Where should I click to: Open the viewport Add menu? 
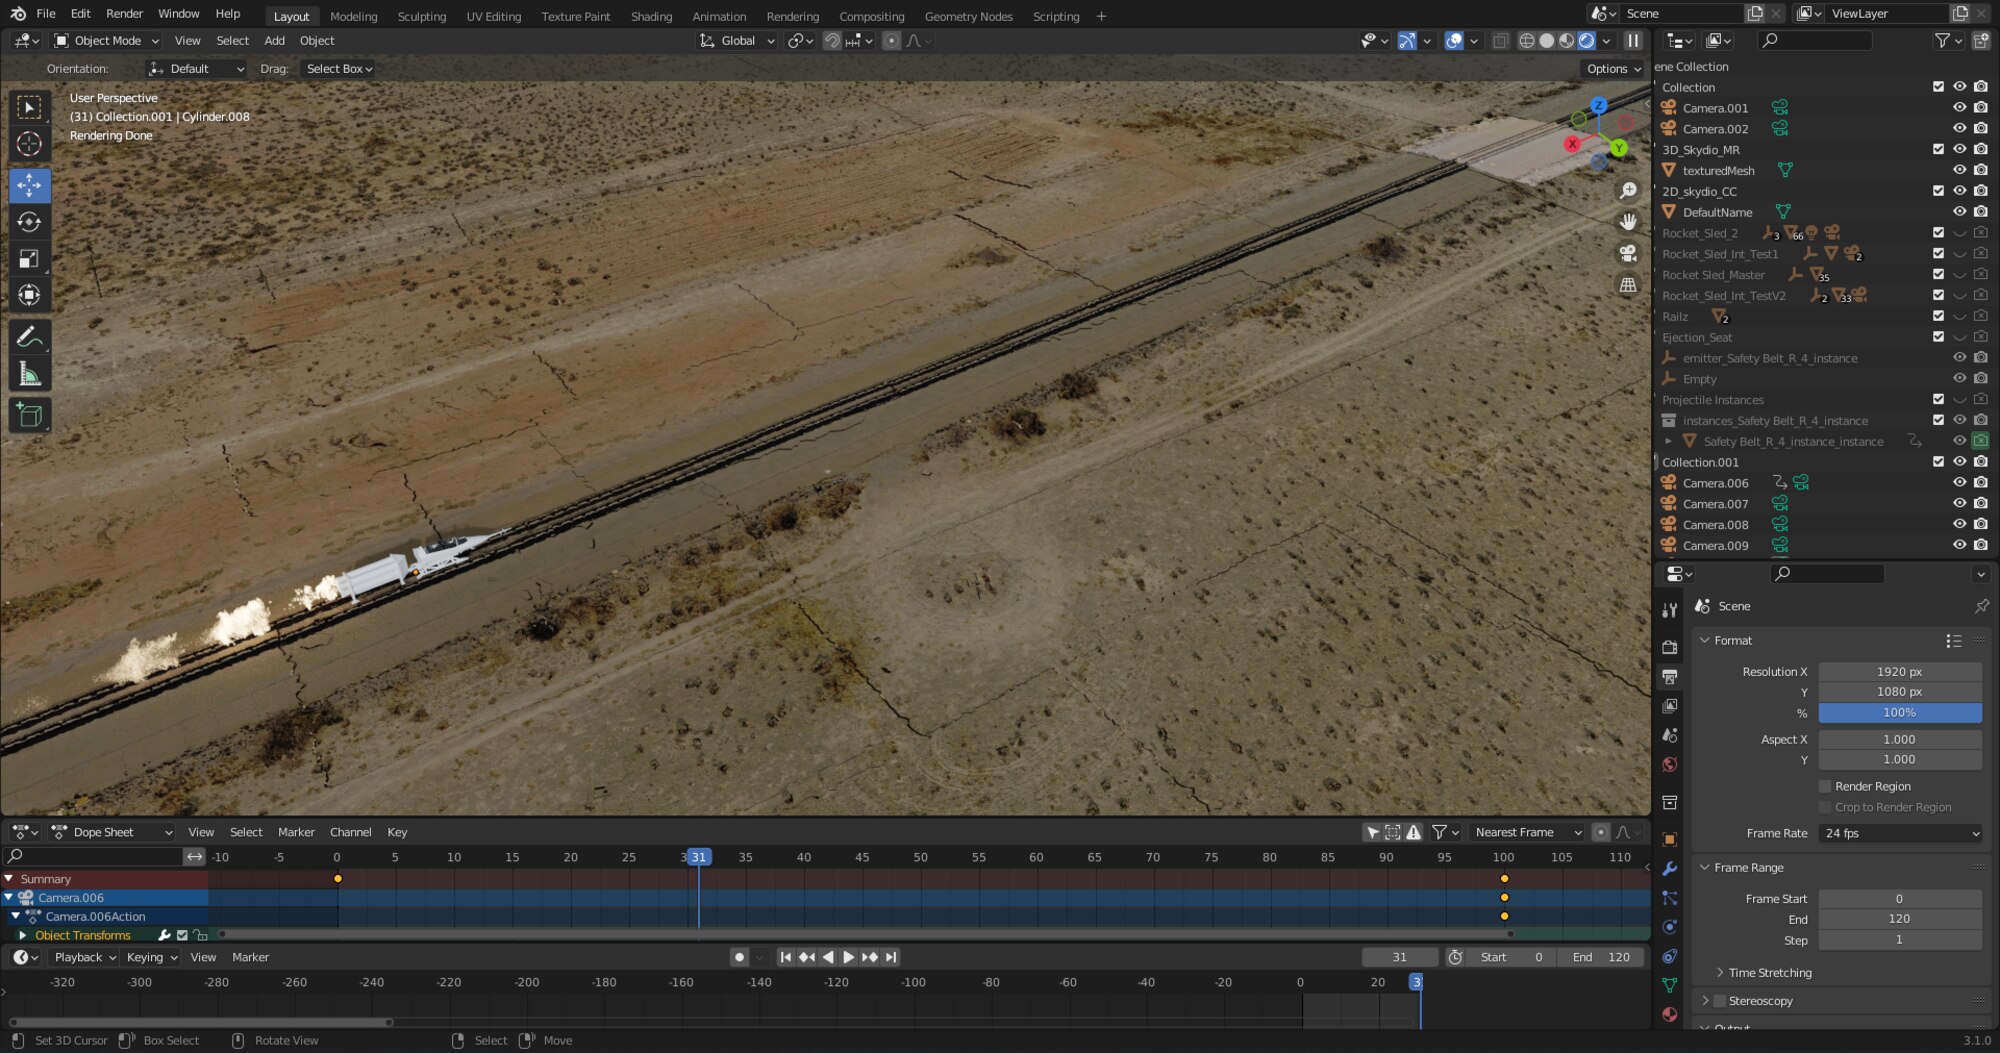pyautogui.click(x=274, y=41)
